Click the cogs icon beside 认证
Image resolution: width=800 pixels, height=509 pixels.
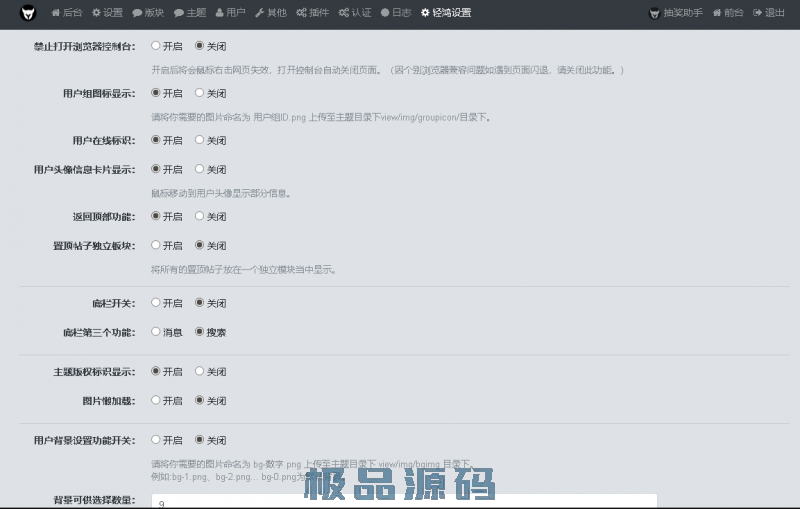[344, 13]
